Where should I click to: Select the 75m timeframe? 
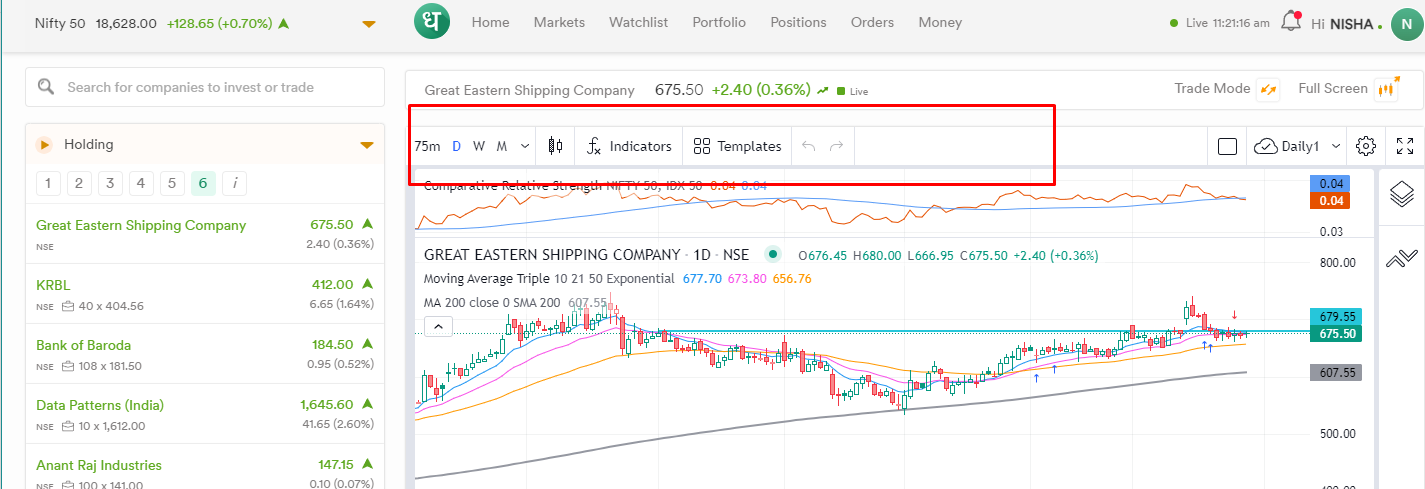427,146
